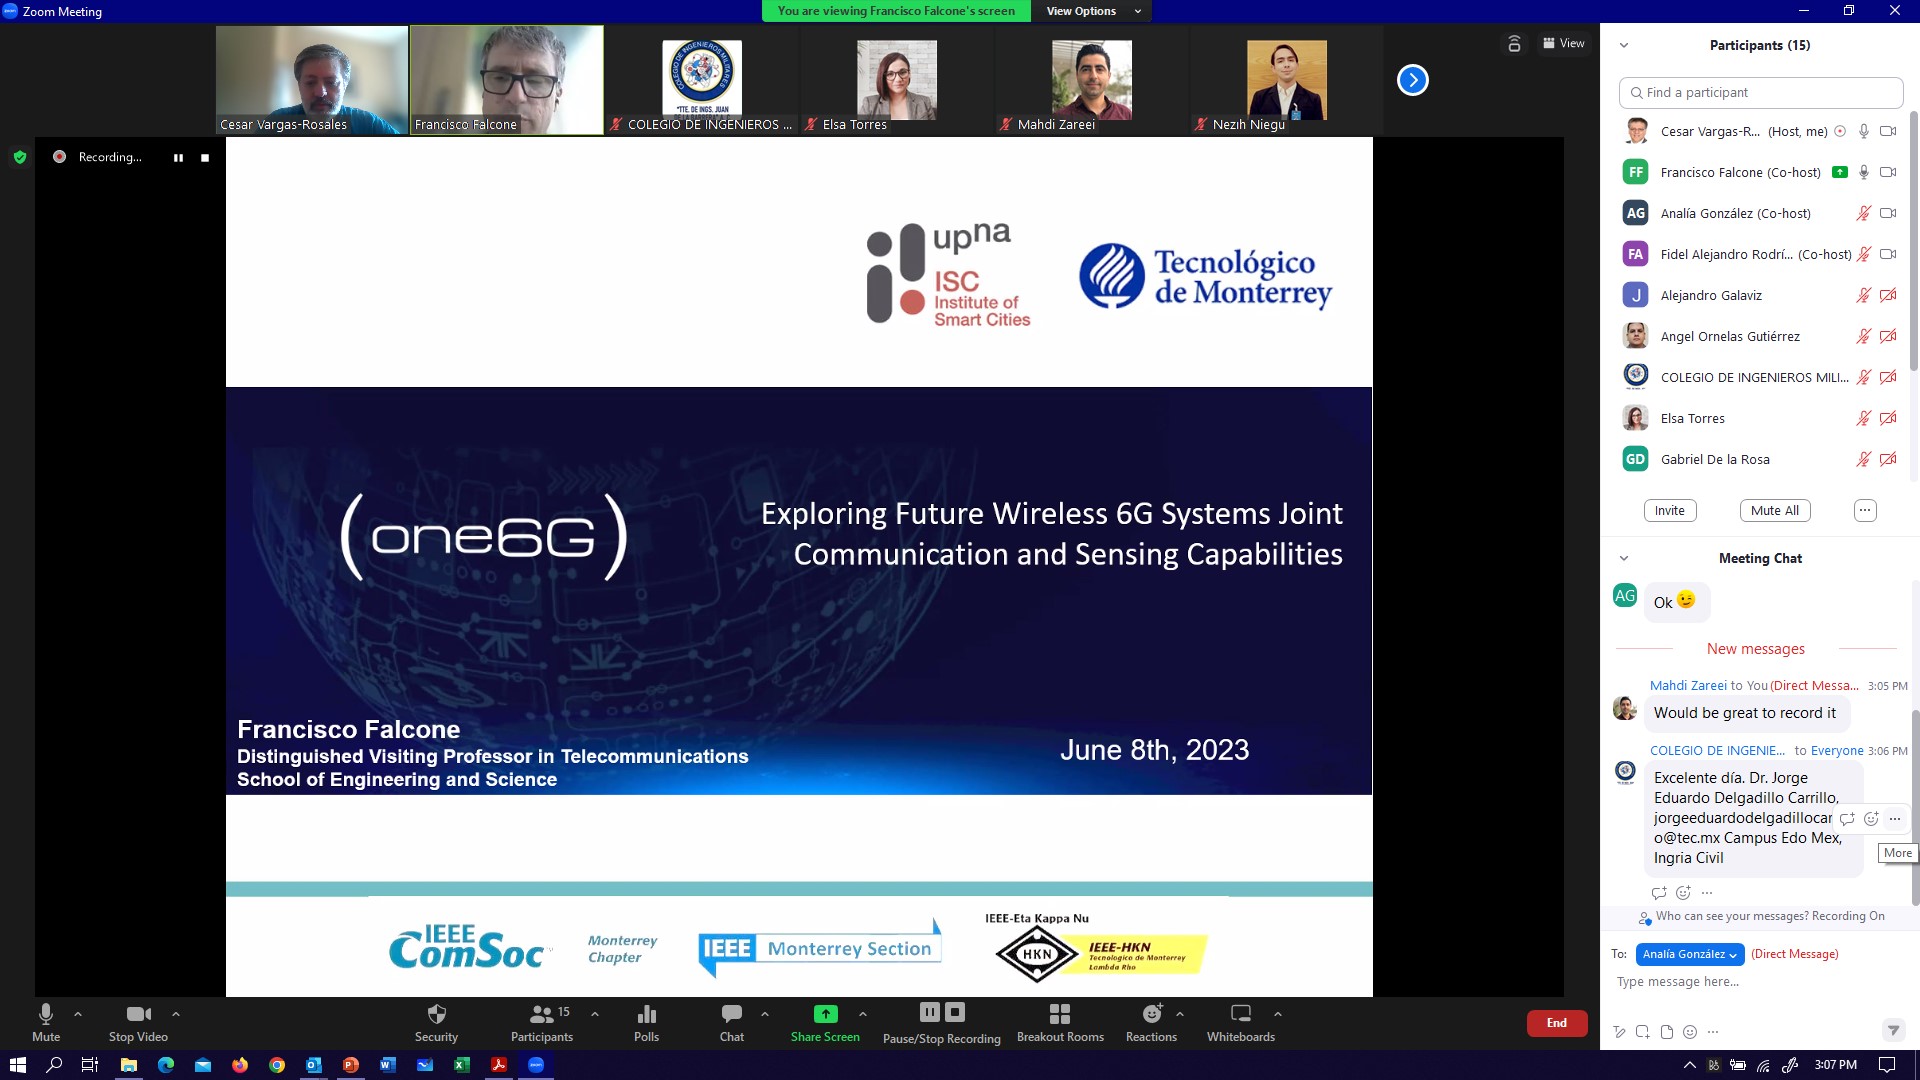Screen dimensions: 1920x1080
Task: Pause the recording at top left
Action: [x=178, y=158]
